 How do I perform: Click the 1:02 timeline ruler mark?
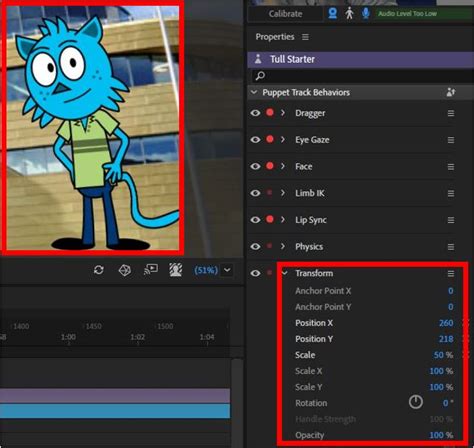point(137,337)
